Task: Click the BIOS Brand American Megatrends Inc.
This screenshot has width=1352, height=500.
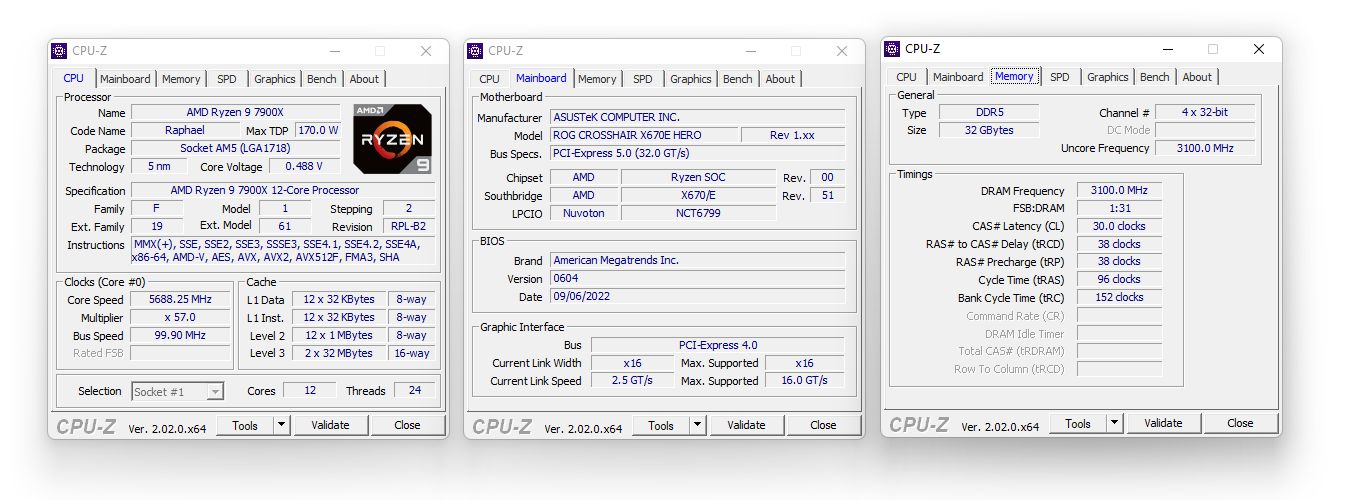Action: [x=697, y=260]
